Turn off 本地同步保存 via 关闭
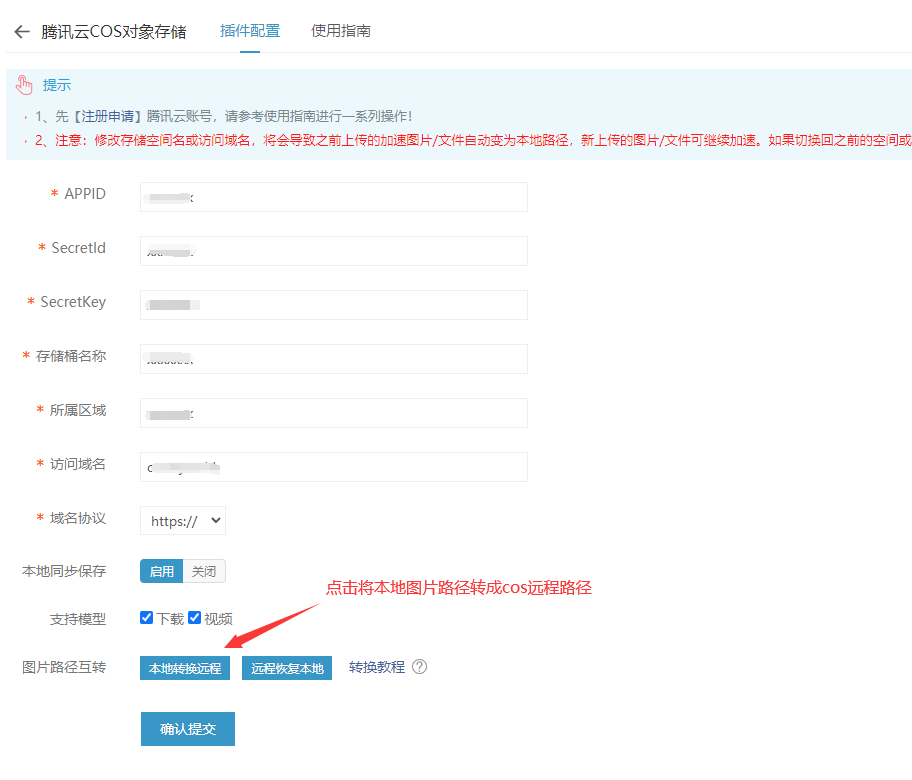The width and height of the screenshot is (912, 780). pyautogui.click(x=204, y=571)
